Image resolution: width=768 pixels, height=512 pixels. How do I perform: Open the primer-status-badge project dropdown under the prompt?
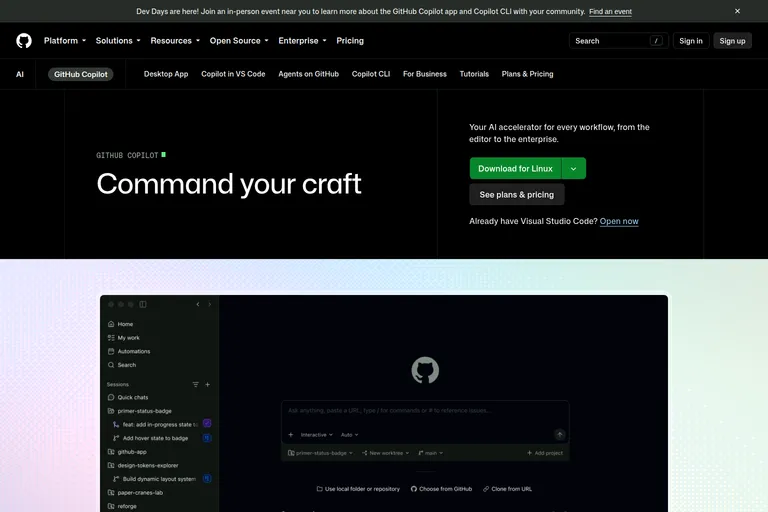click(x=320, y=453)
